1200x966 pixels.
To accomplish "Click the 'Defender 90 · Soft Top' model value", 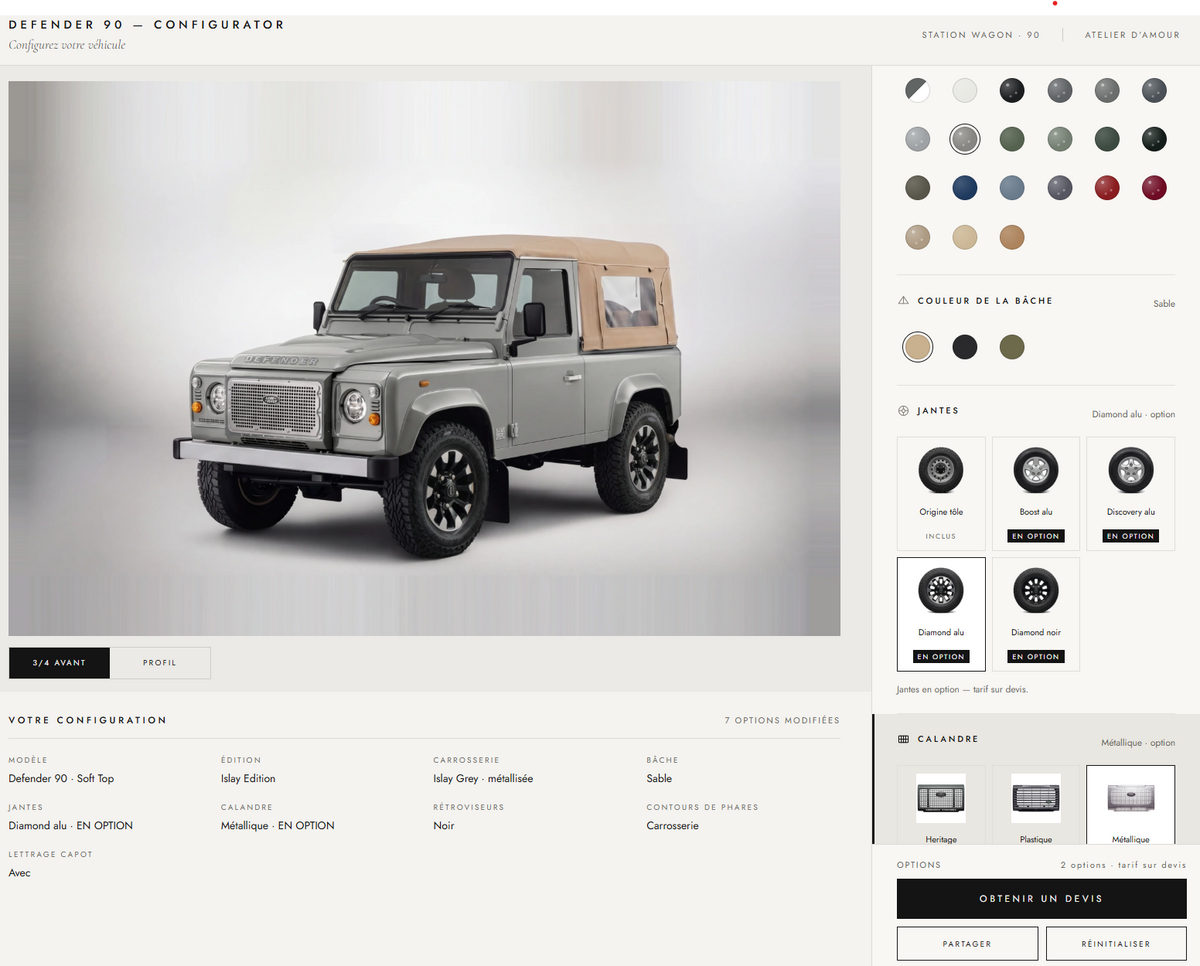I will point(61,778).
